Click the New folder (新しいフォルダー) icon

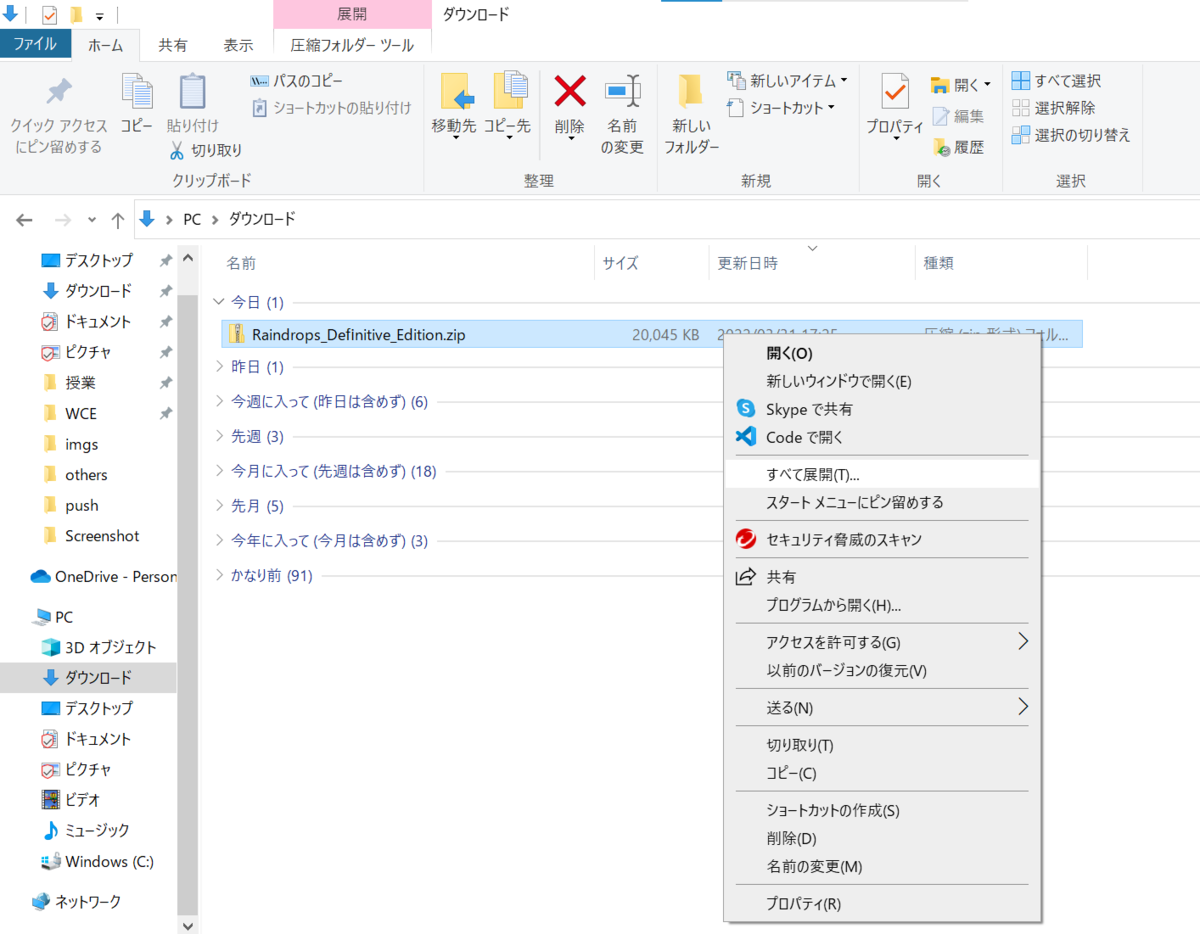tap(690, 91)
